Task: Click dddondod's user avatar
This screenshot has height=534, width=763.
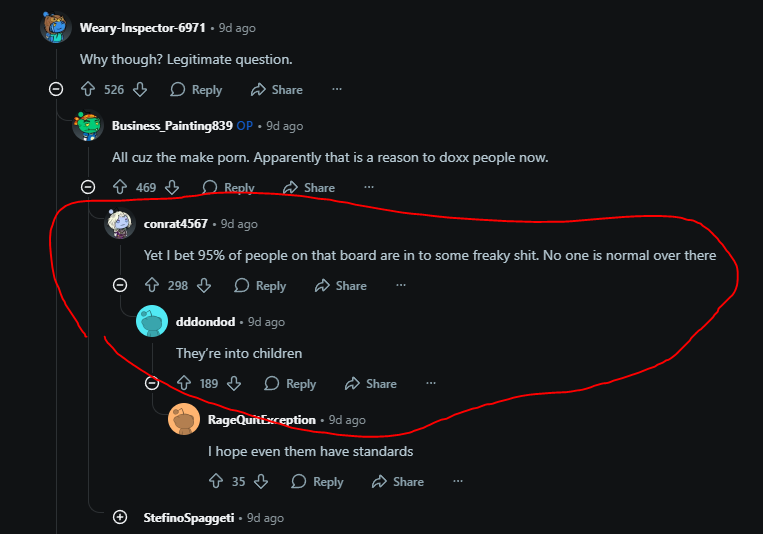Action: click(152, 321)
